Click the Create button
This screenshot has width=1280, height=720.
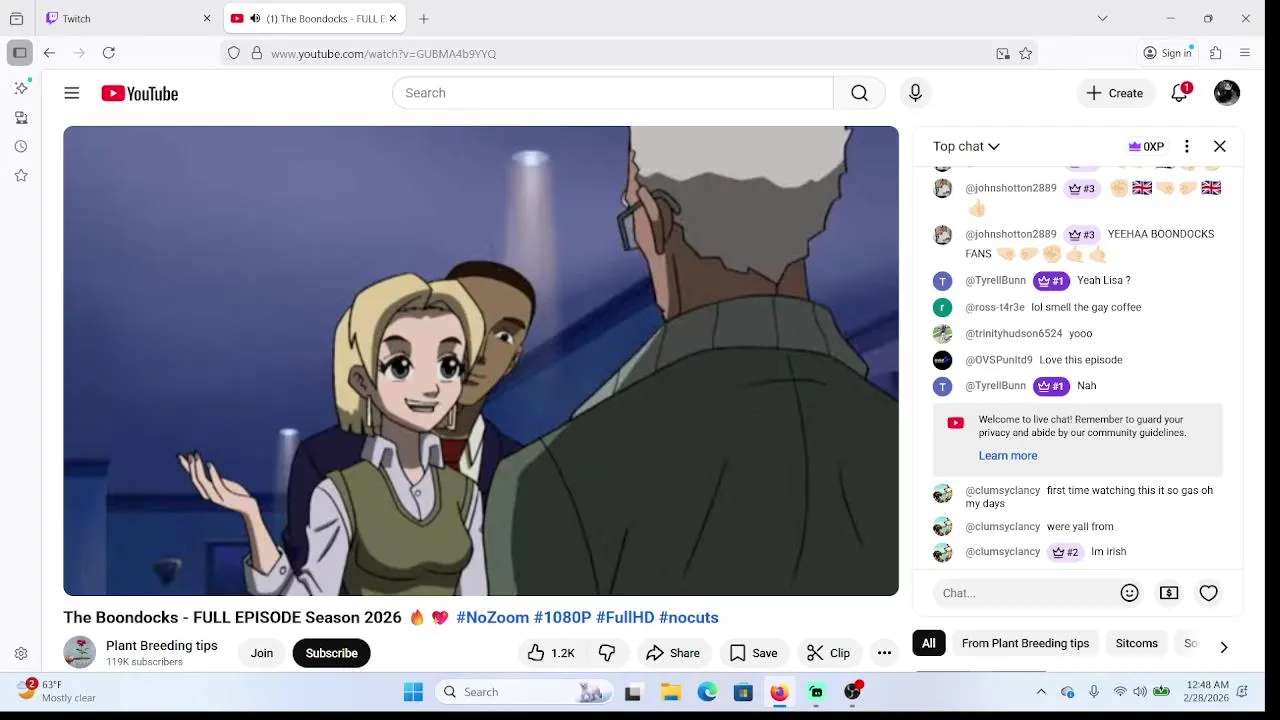click(1115, 93)
